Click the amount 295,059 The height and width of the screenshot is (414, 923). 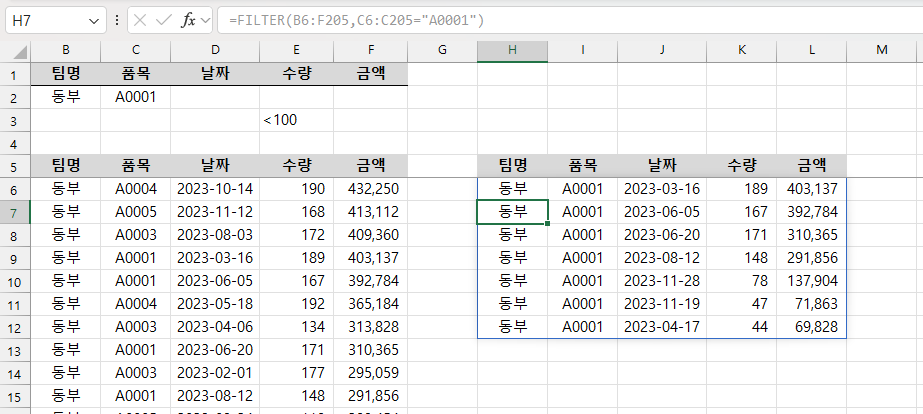(370, 373)
